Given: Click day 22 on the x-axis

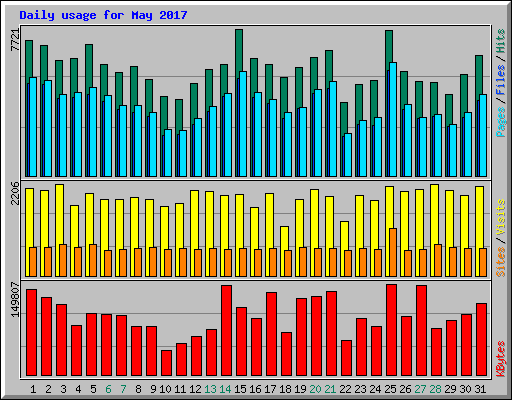Looking at the screenshot, I should click(345, 389).
